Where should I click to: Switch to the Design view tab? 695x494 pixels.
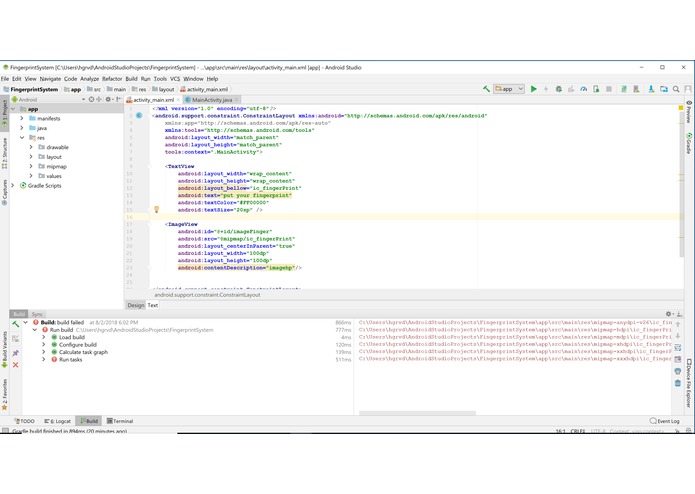tap(136, 305)
